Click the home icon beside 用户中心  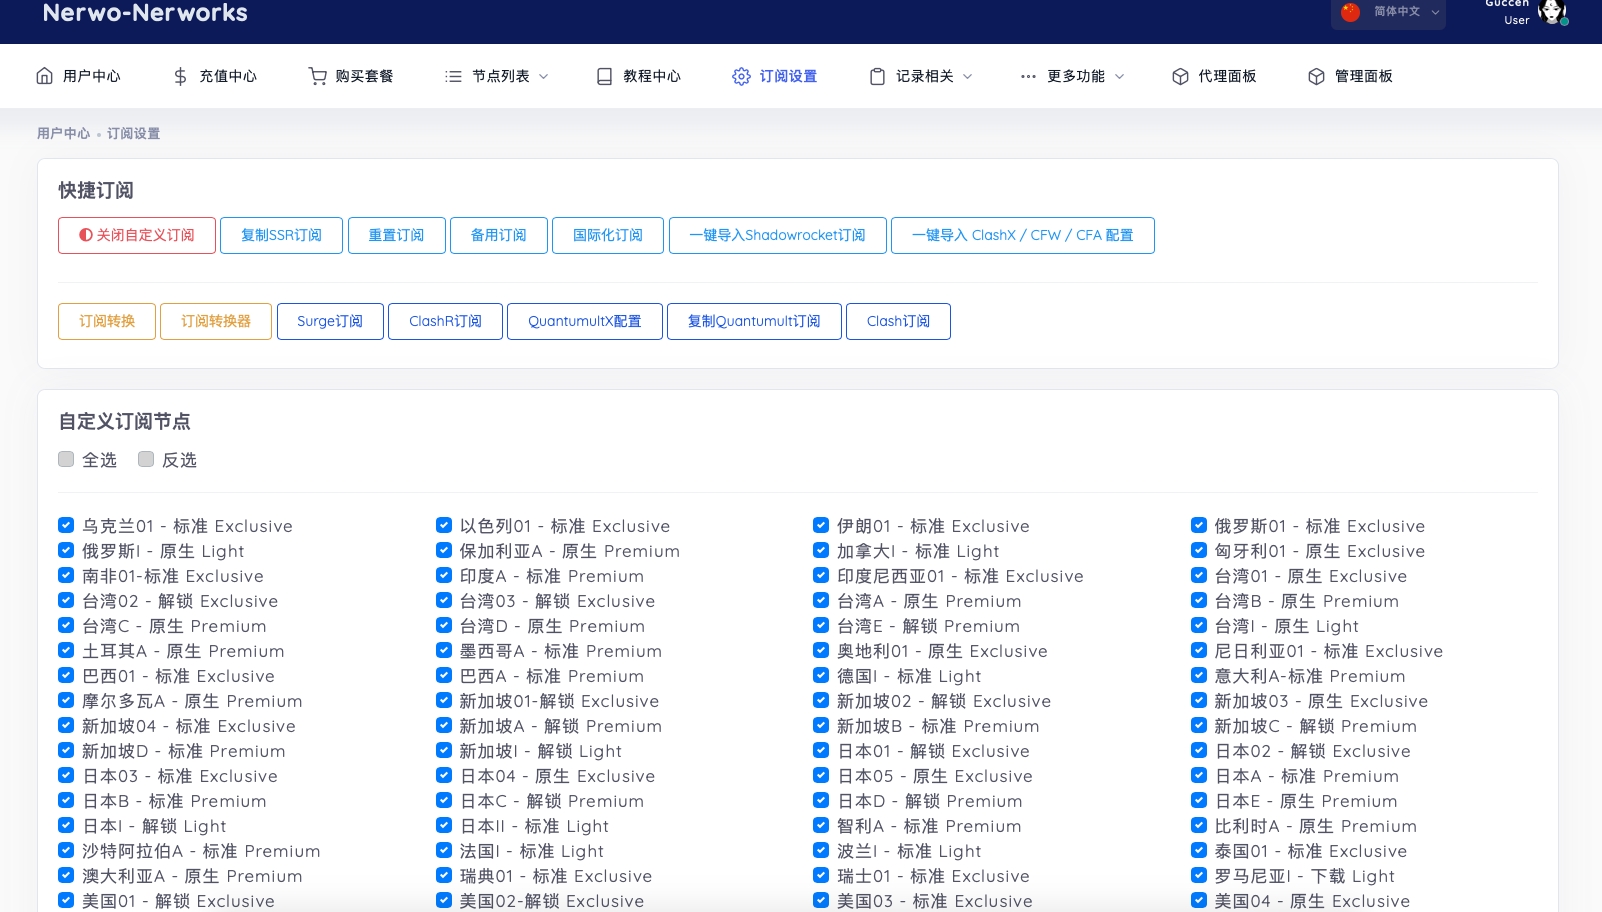click(x=44, y=76)
